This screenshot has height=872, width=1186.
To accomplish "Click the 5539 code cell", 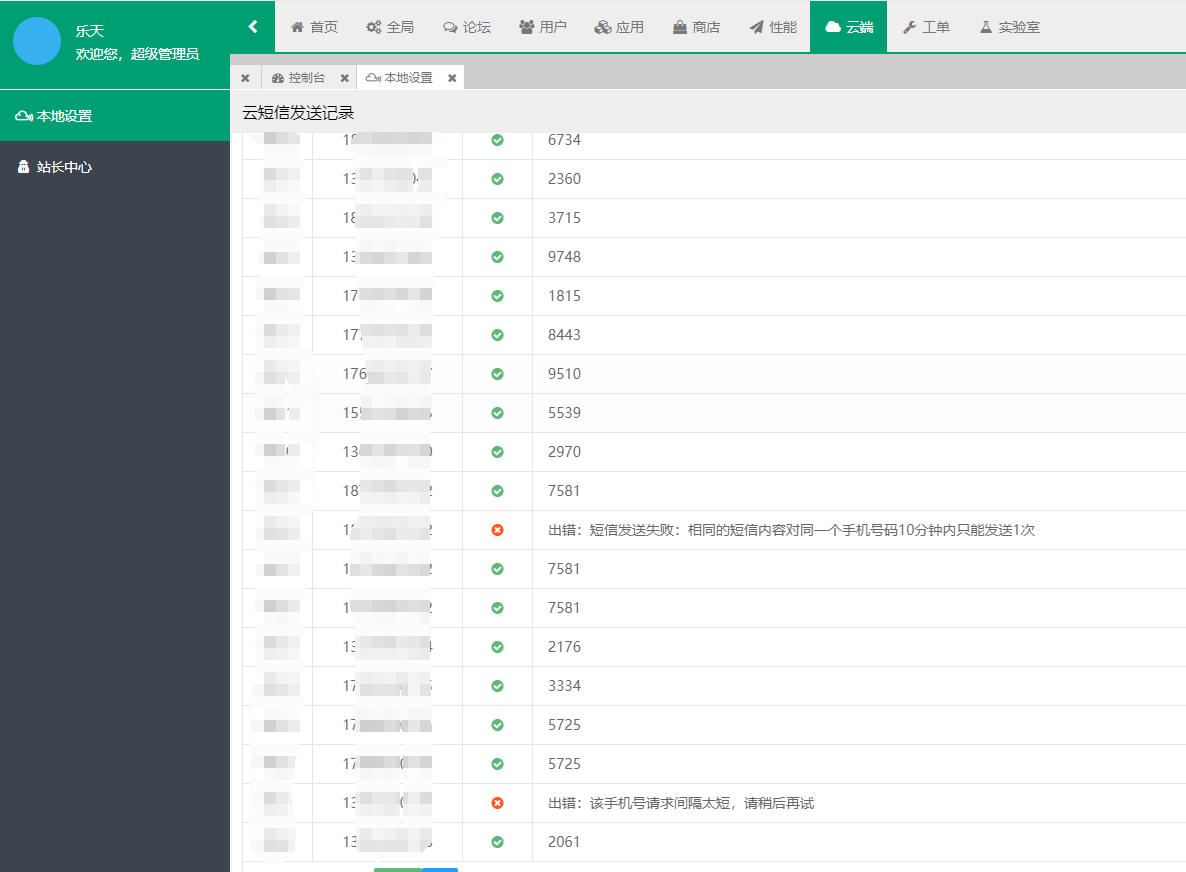I will pyautogui.click(x=564, y=413).
